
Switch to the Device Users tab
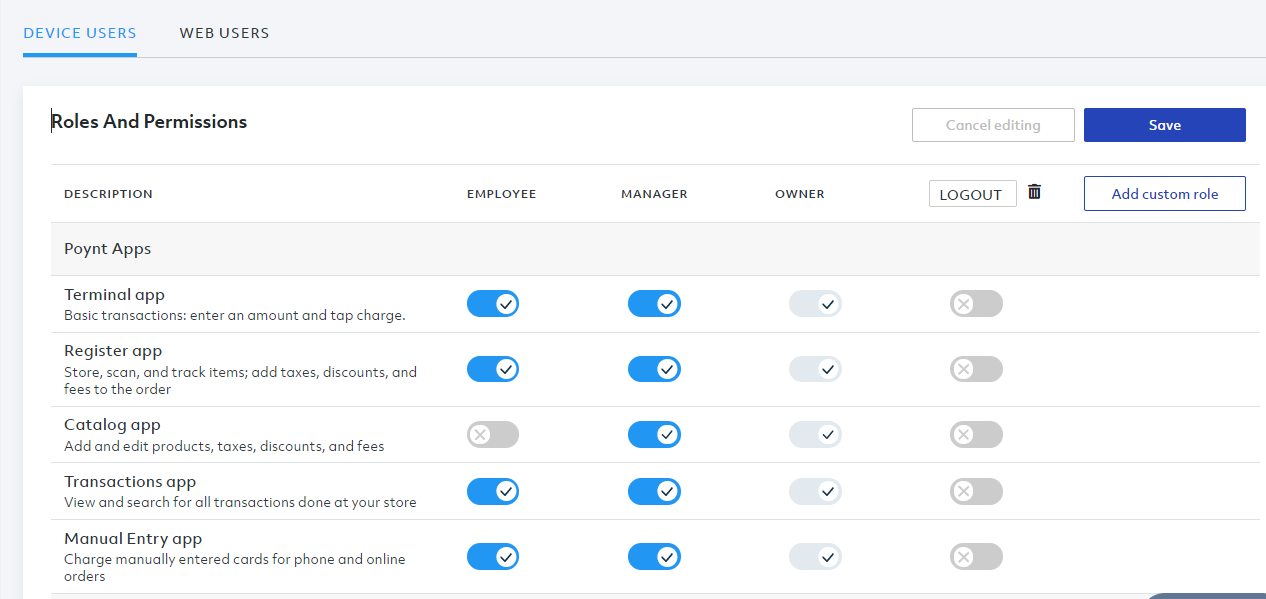80,33
